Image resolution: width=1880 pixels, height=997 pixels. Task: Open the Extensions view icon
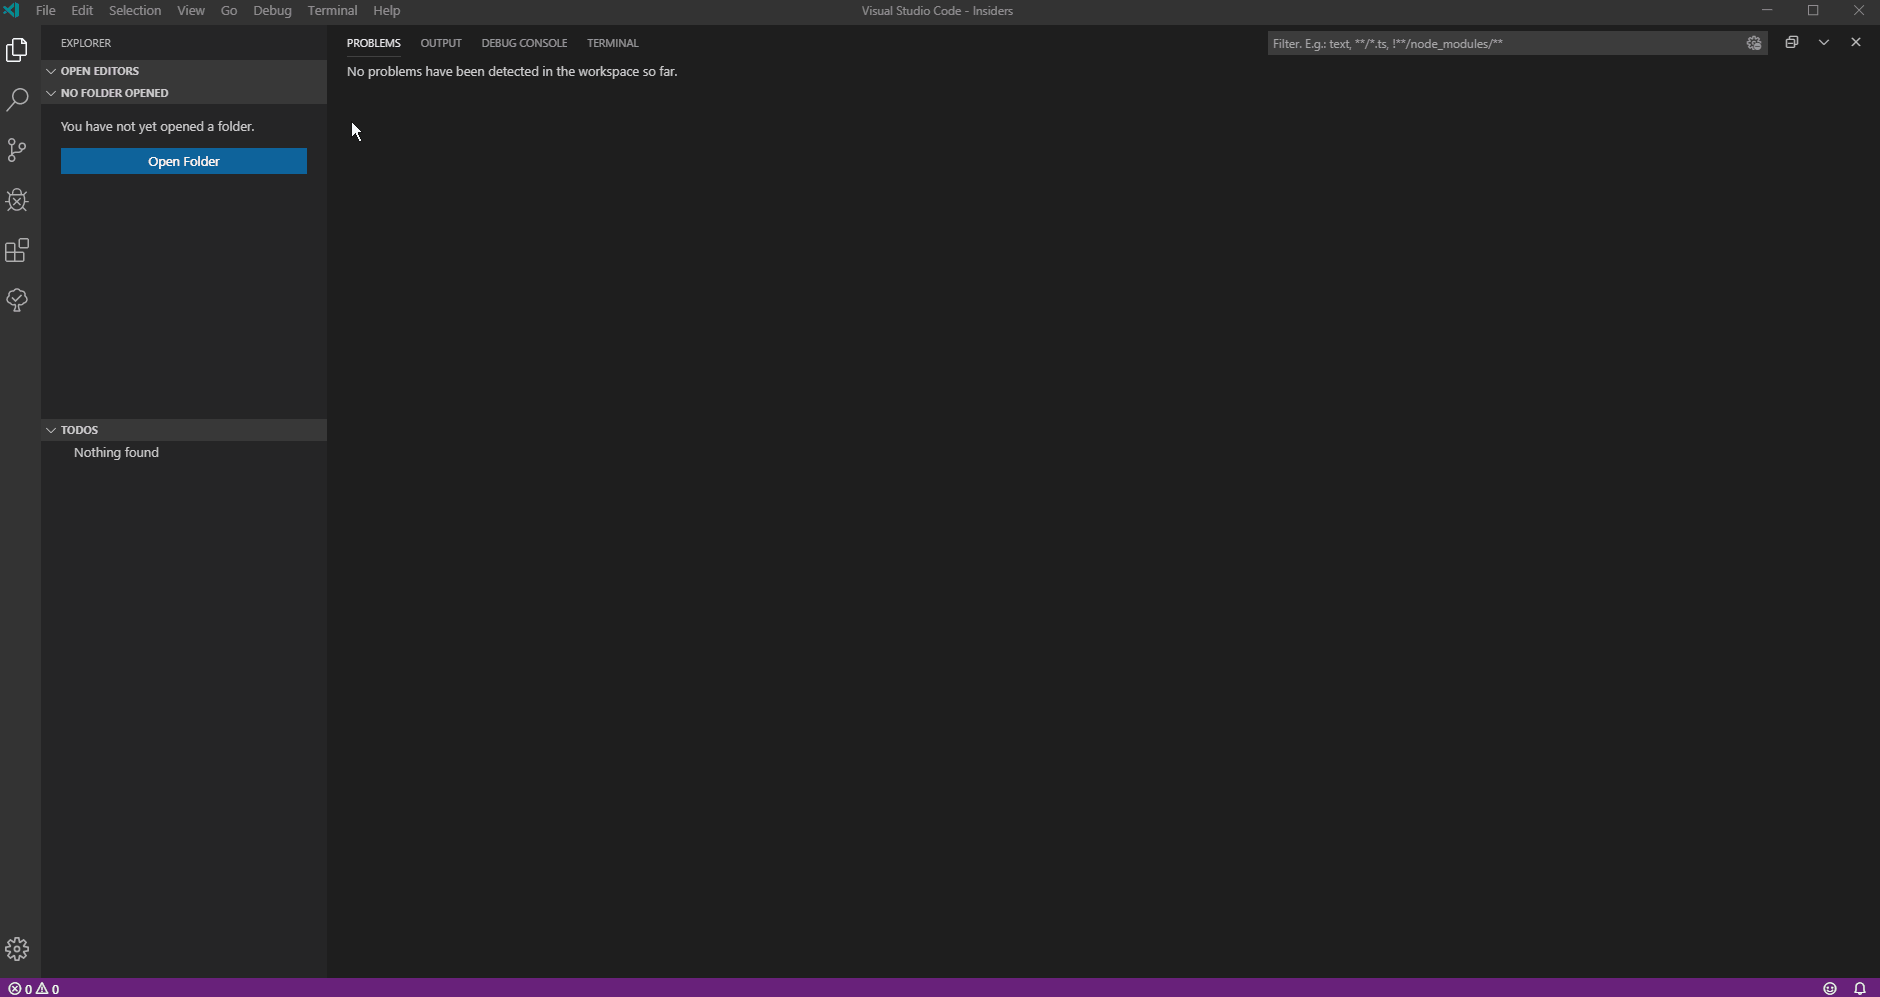point(17,249)
